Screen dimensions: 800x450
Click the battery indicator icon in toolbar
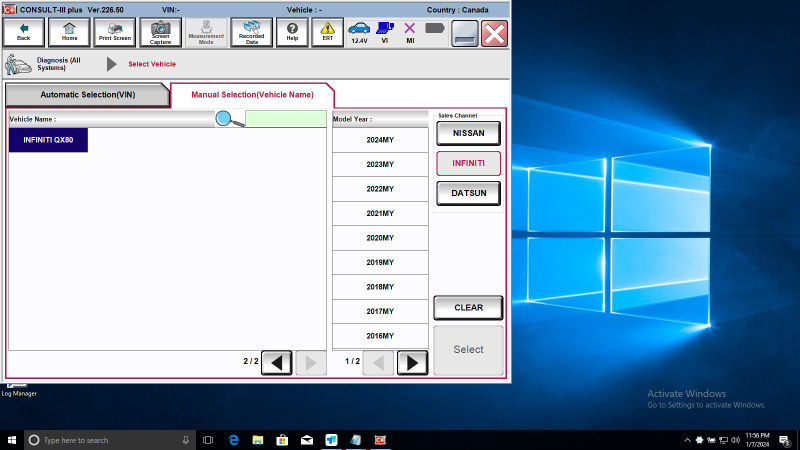435,29
